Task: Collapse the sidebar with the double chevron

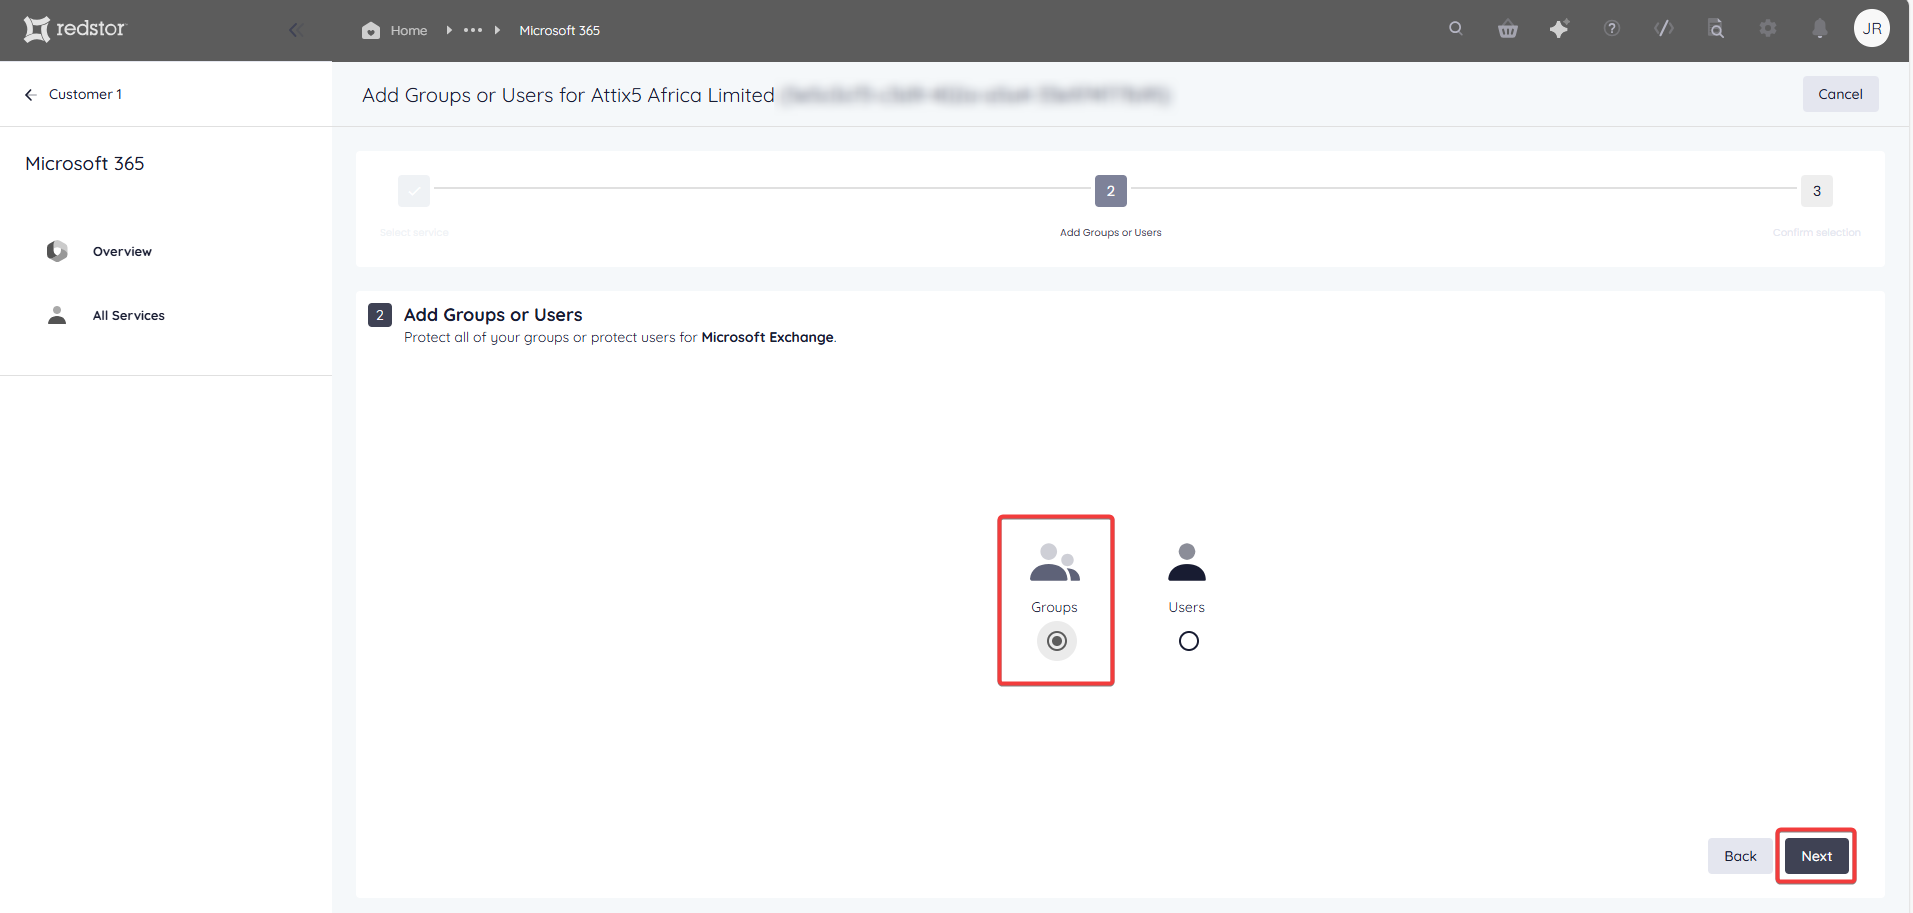Action: (295, 30)
